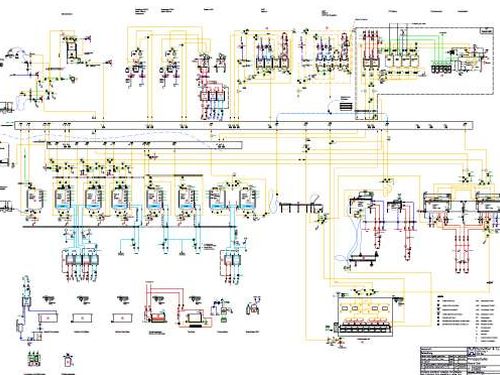Click the long main manifold header bar
Screen dimensions: 500x375
click(244, 126)
